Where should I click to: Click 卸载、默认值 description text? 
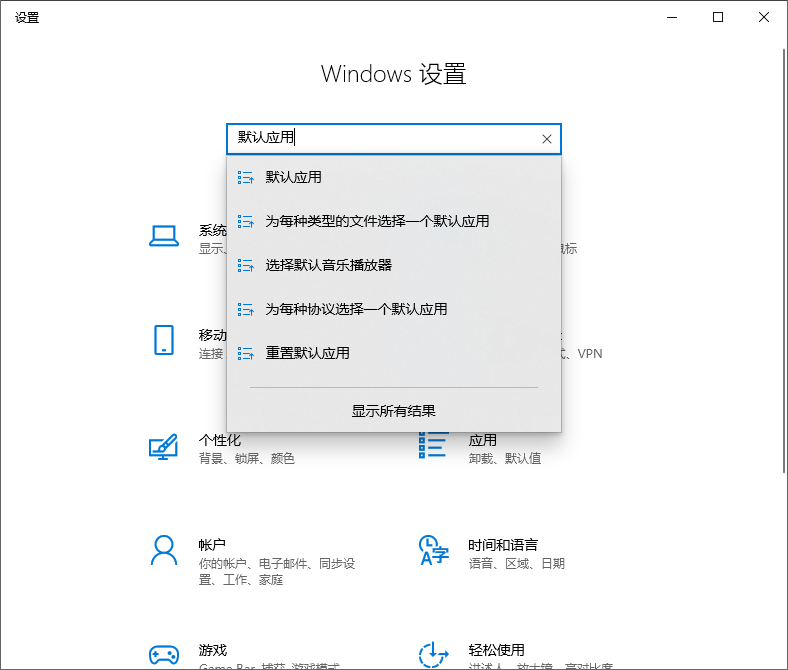pyautogui.click(x=505, y=458)
